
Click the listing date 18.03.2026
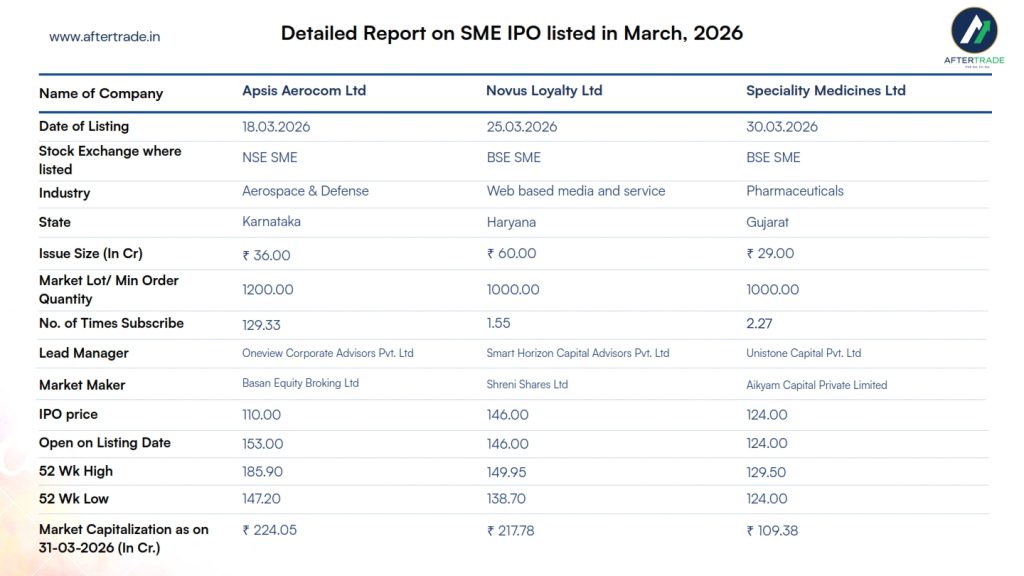[278, 127]
